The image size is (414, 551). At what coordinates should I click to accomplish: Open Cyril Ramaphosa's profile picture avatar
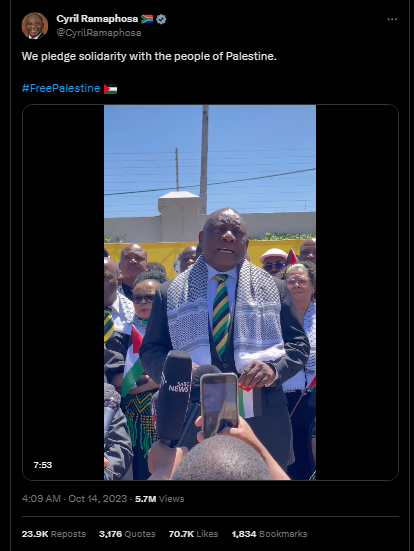click(x=34, y=26)
